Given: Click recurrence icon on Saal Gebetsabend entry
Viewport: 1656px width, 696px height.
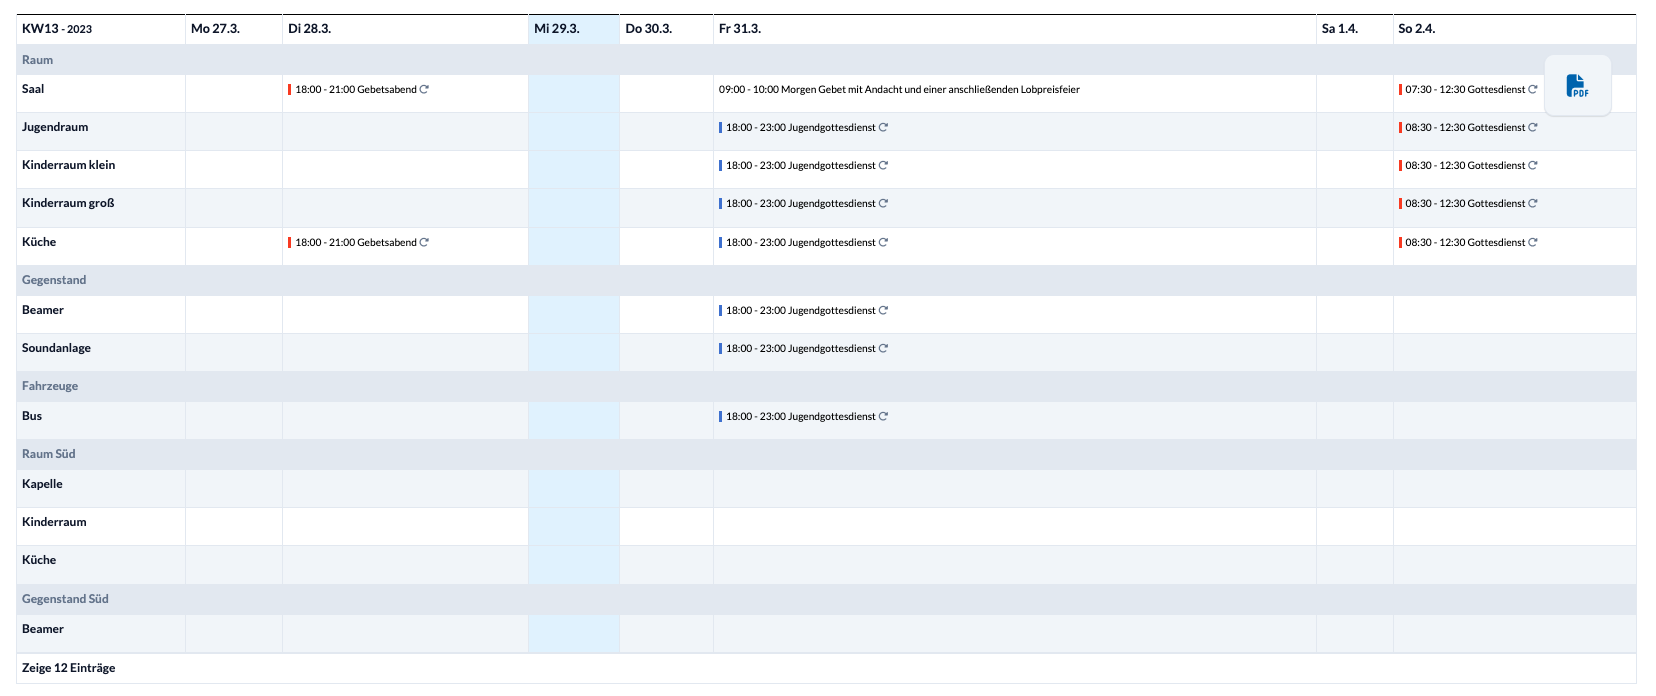Looking at the screenshot, I should (x=424, y=89).
